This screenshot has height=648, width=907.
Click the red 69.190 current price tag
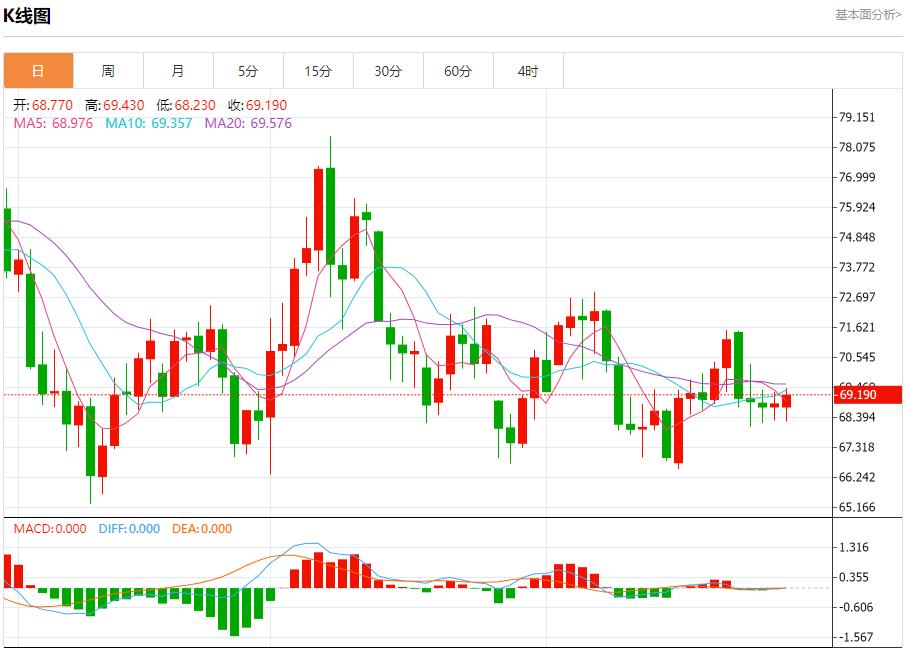[858, 394]
